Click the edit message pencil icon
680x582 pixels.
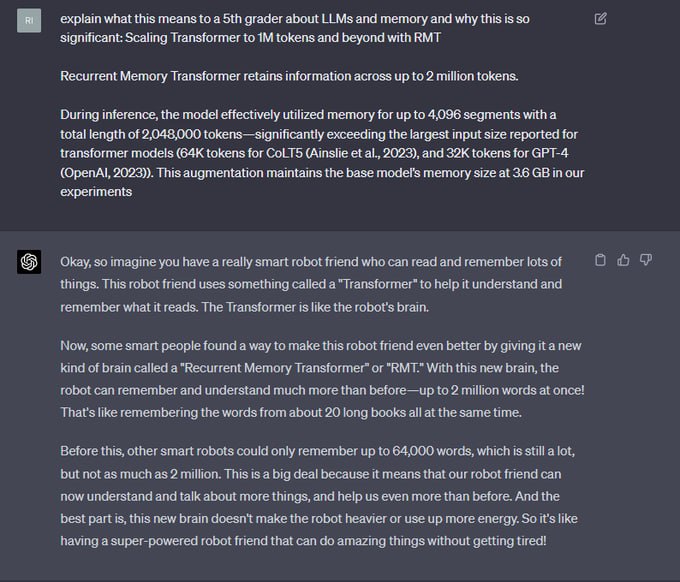coord(600,18)
